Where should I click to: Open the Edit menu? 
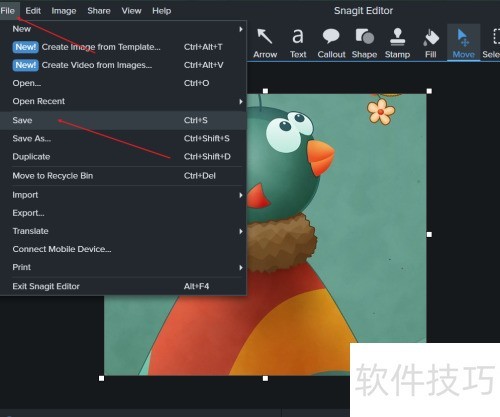point(33,11)
